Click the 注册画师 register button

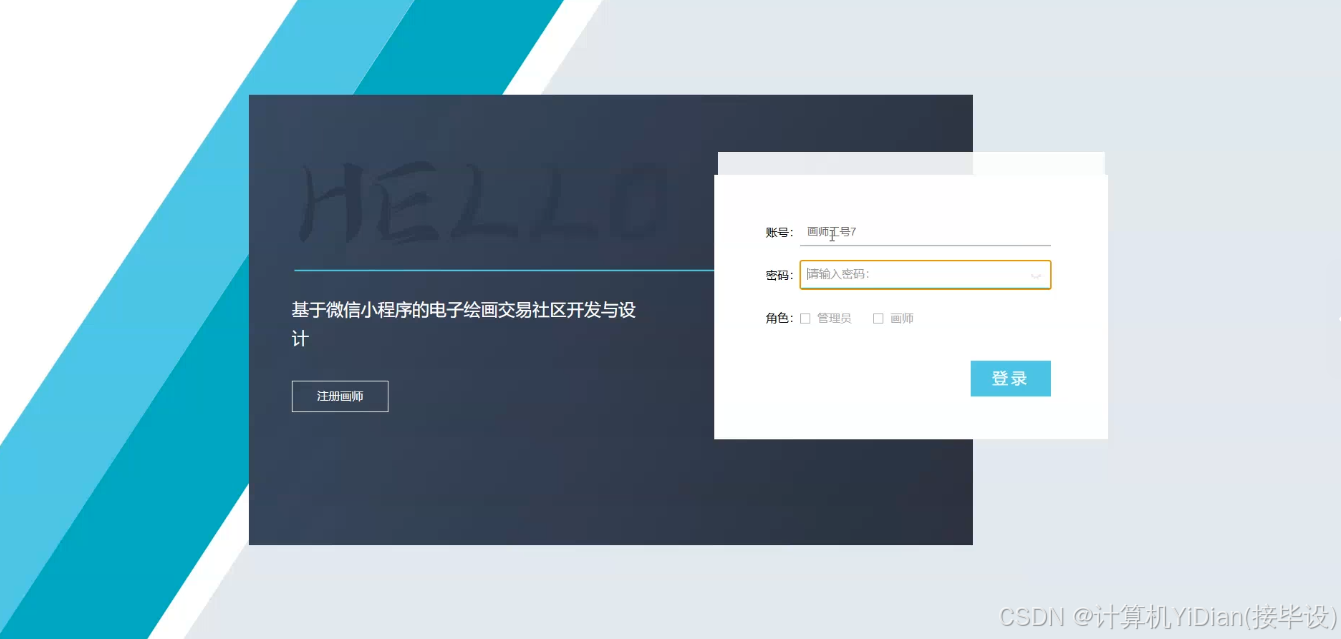pos(340,396)
